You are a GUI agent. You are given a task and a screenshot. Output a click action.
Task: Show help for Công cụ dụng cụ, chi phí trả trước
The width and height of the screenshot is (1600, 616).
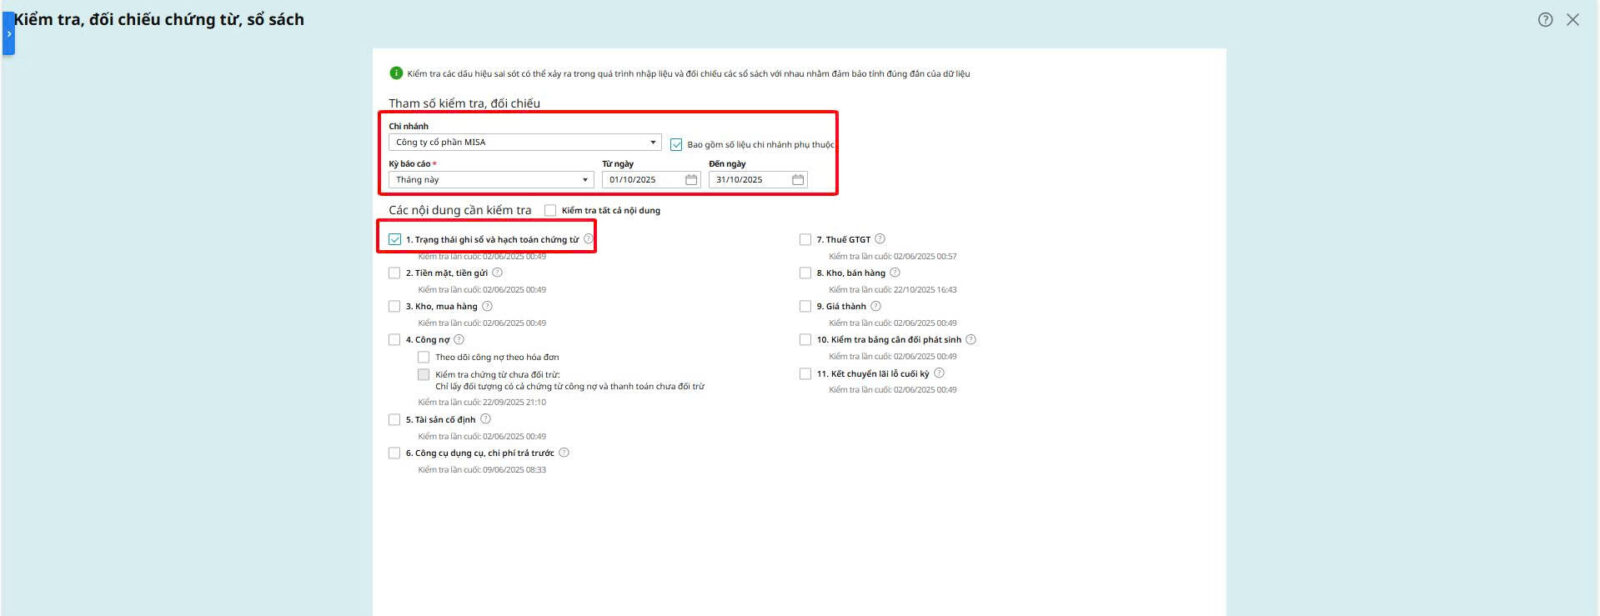click(x=564, y=452)
